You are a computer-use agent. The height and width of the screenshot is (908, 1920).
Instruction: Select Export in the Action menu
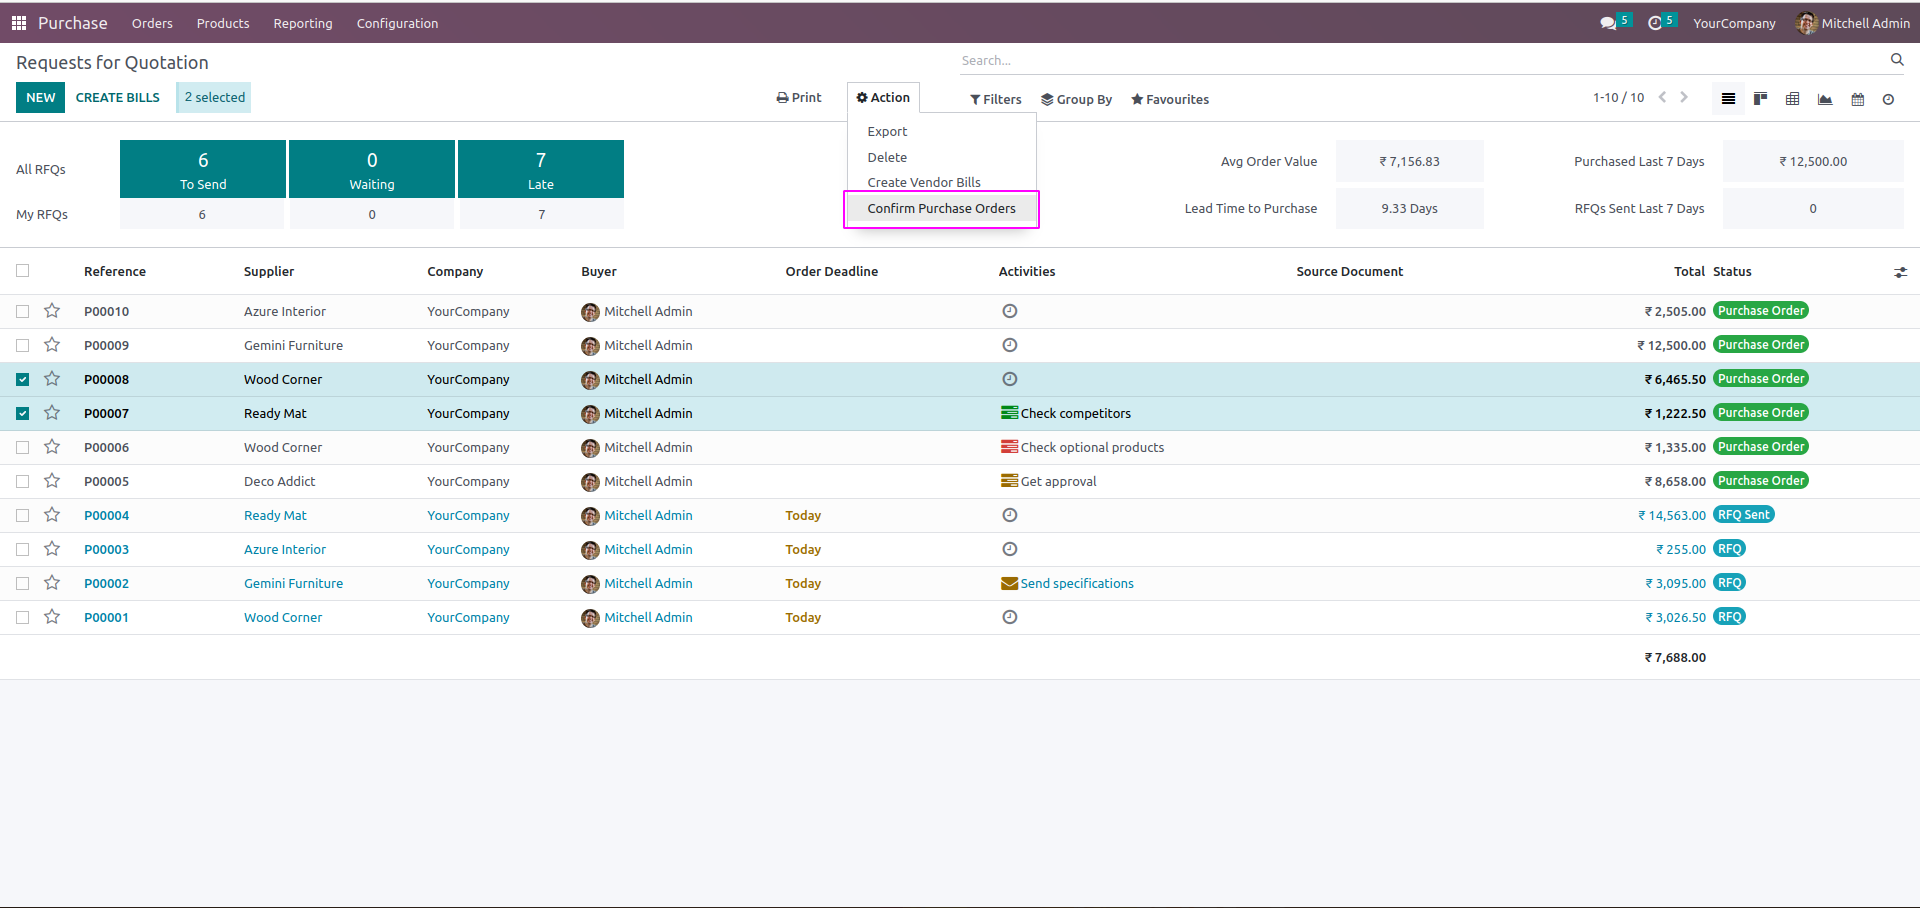887,131
